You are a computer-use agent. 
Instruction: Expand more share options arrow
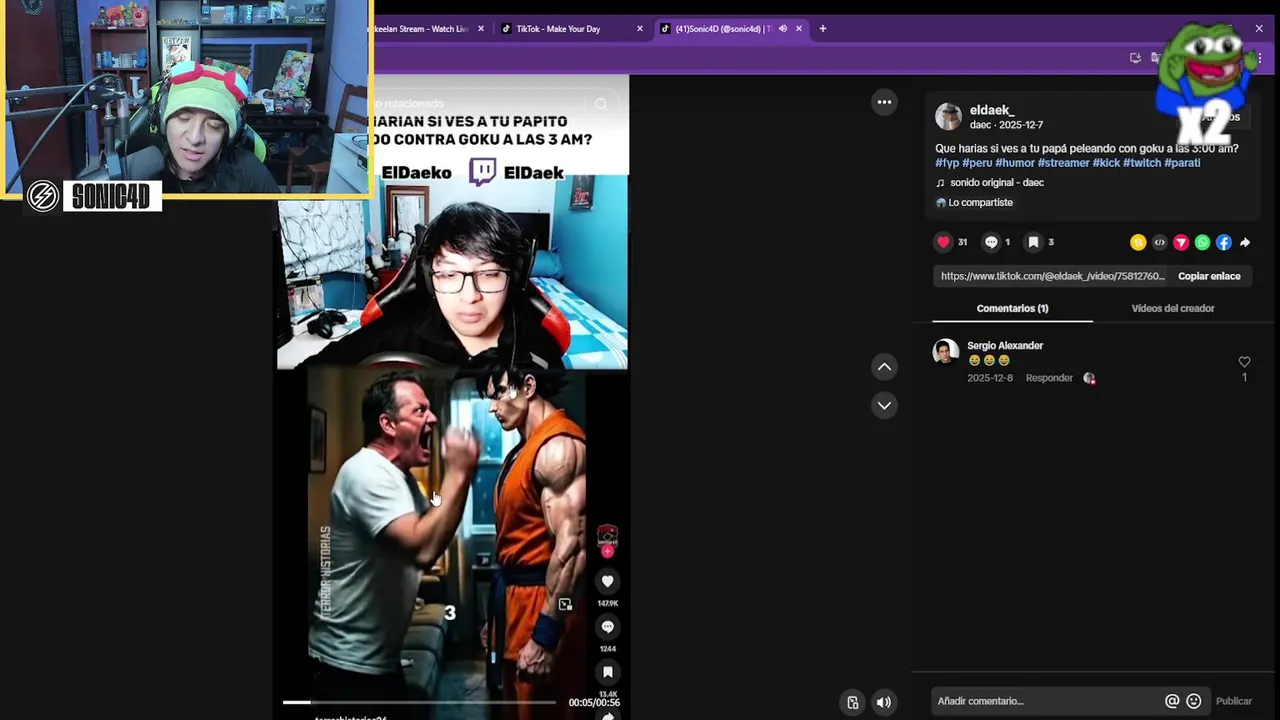coord(1245,242)
